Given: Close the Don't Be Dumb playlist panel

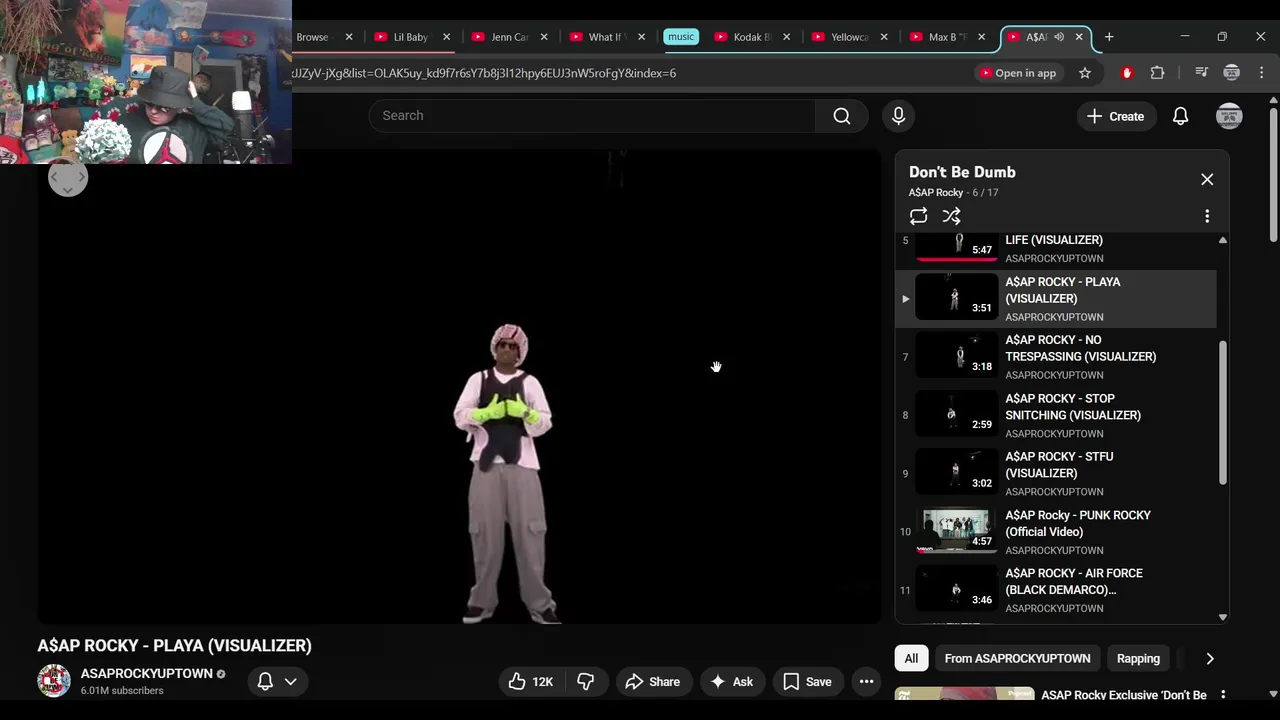Looking at the screenshot, I should 1207,180.
